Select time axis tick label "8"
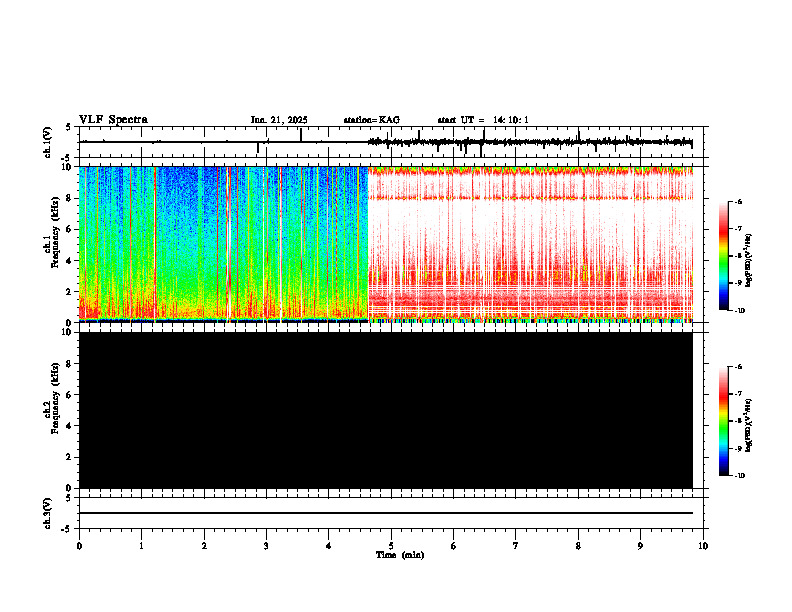Viewport: 792px width, 612px height. pyautogui.click(x=578, y=546)
